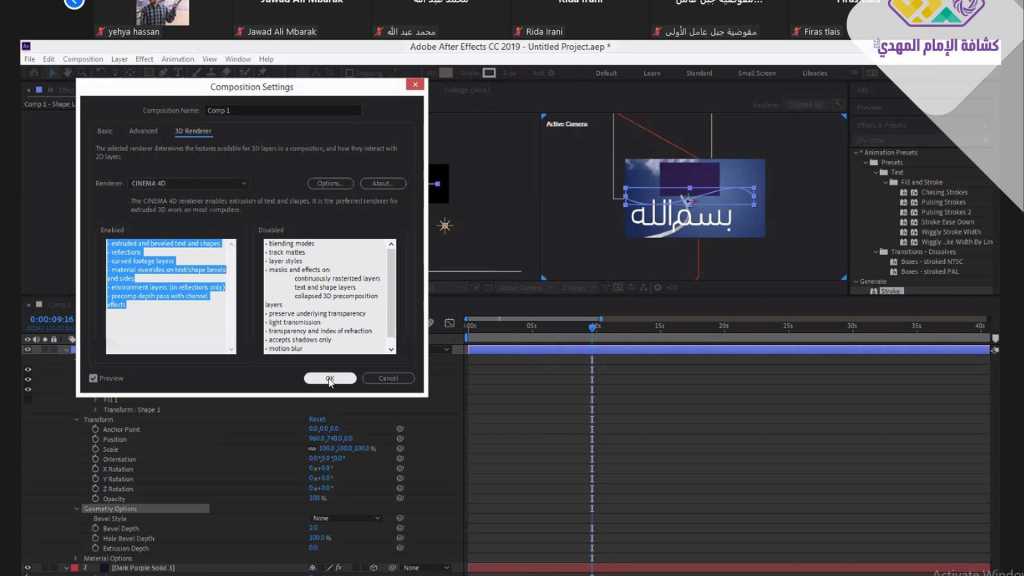Open the Composition menu

[x=82, y=59]
